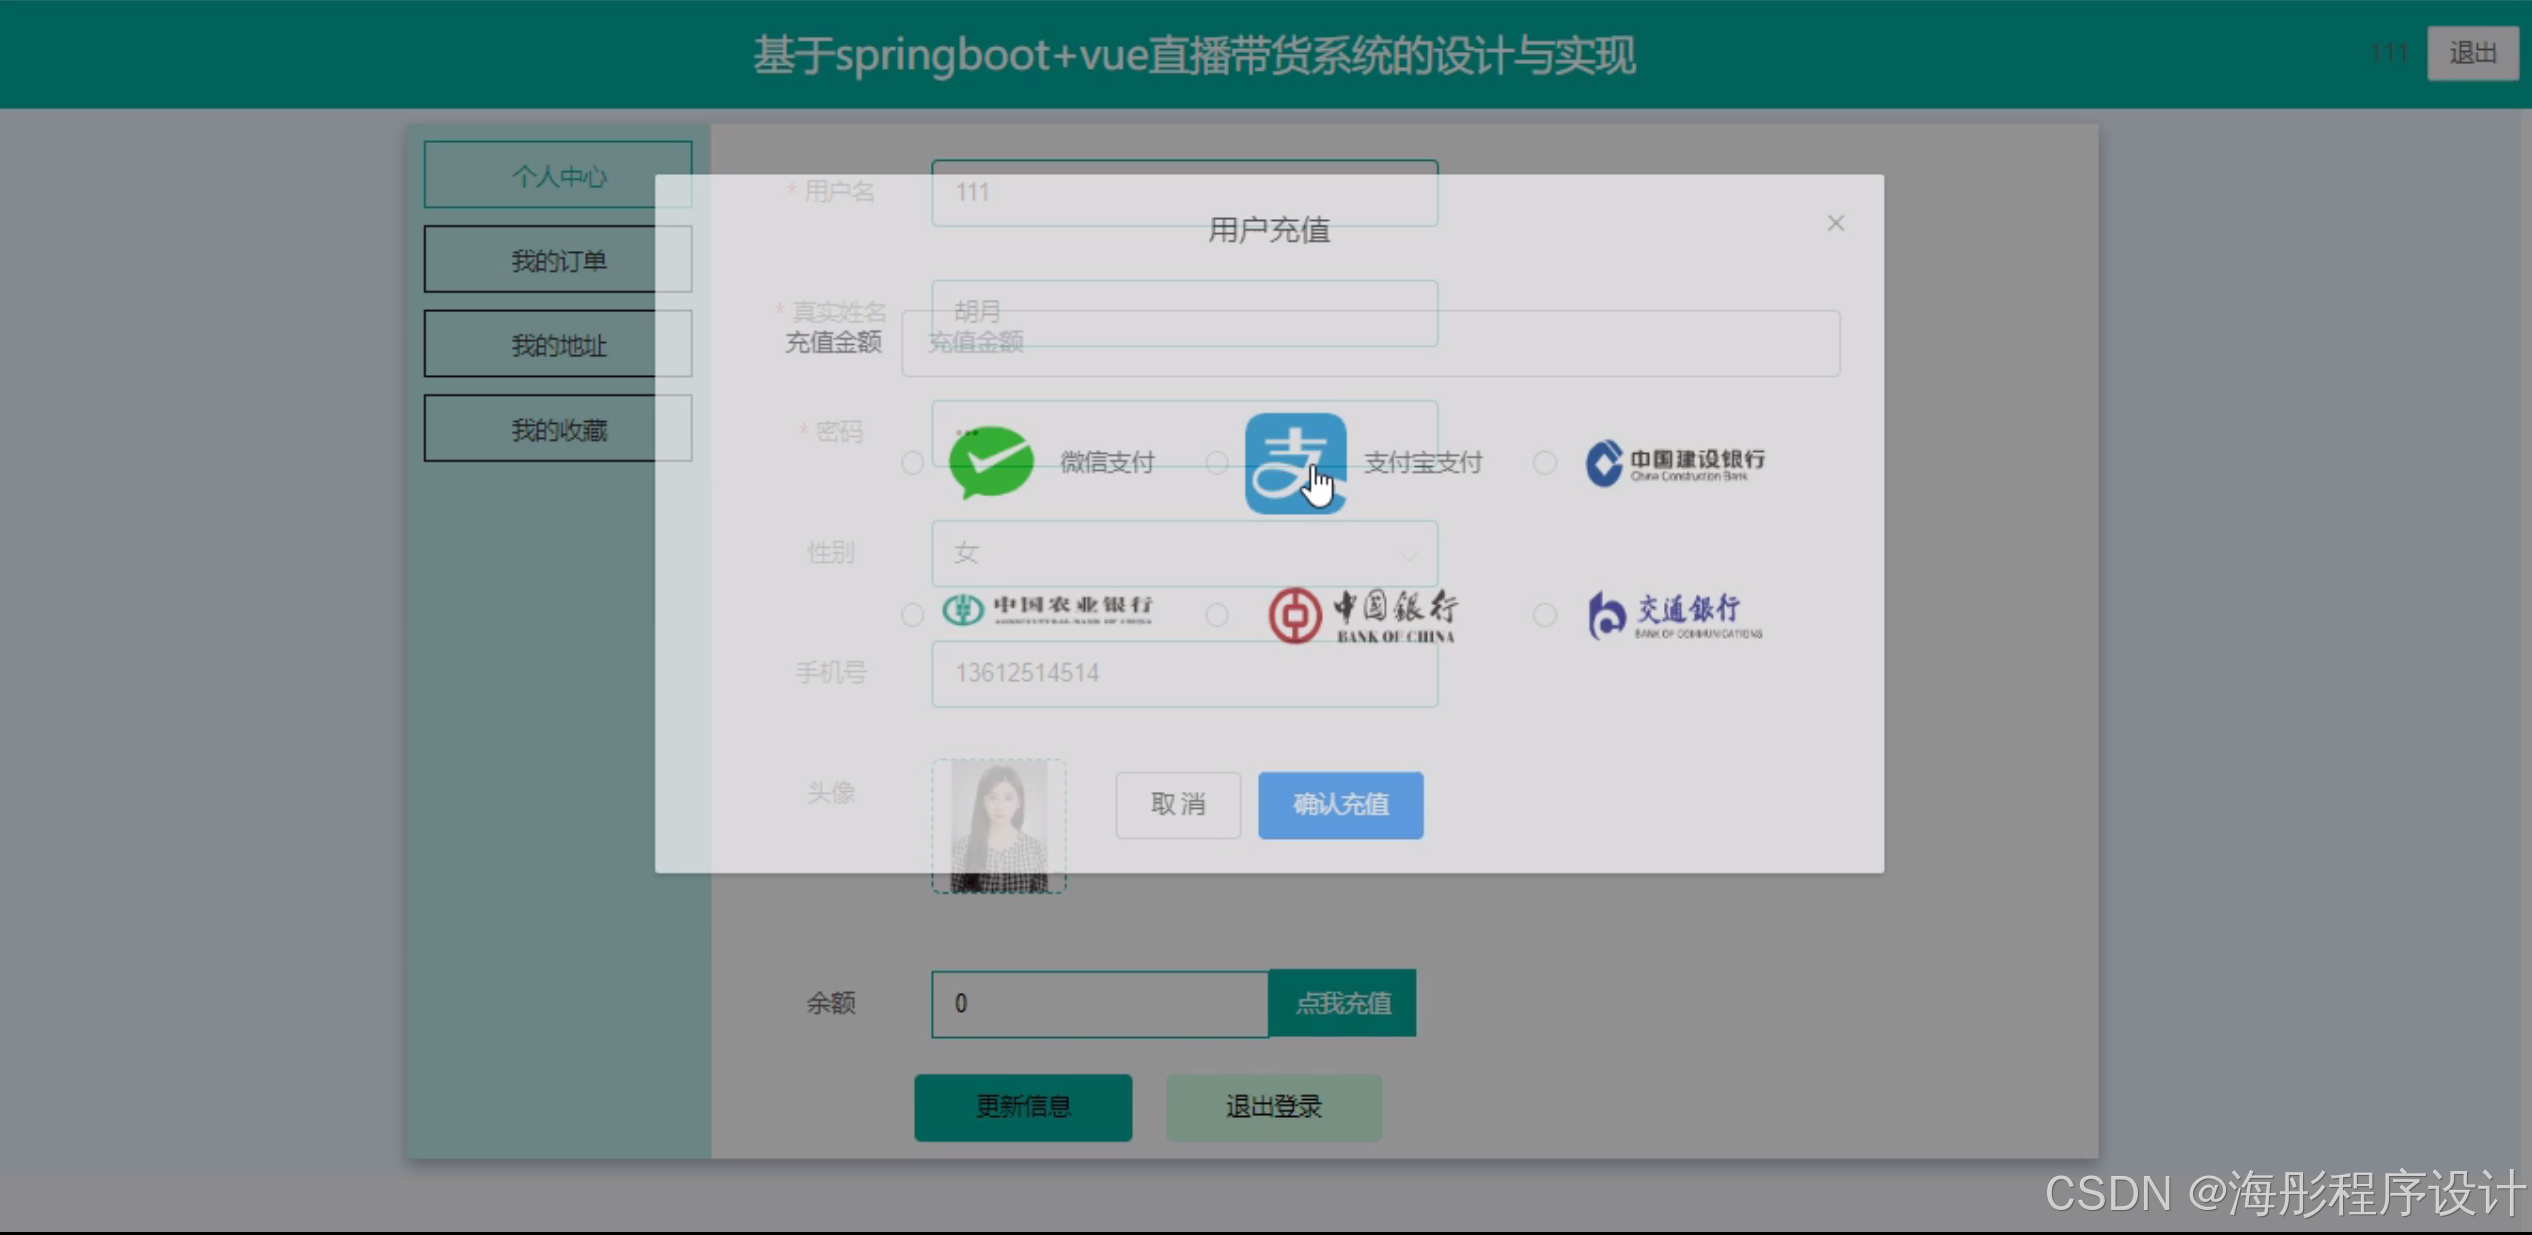This screenshot has height=1235, width=2532.
Task: Click the 手机号 field 13612514514
Action: [x=1185, y=673]
